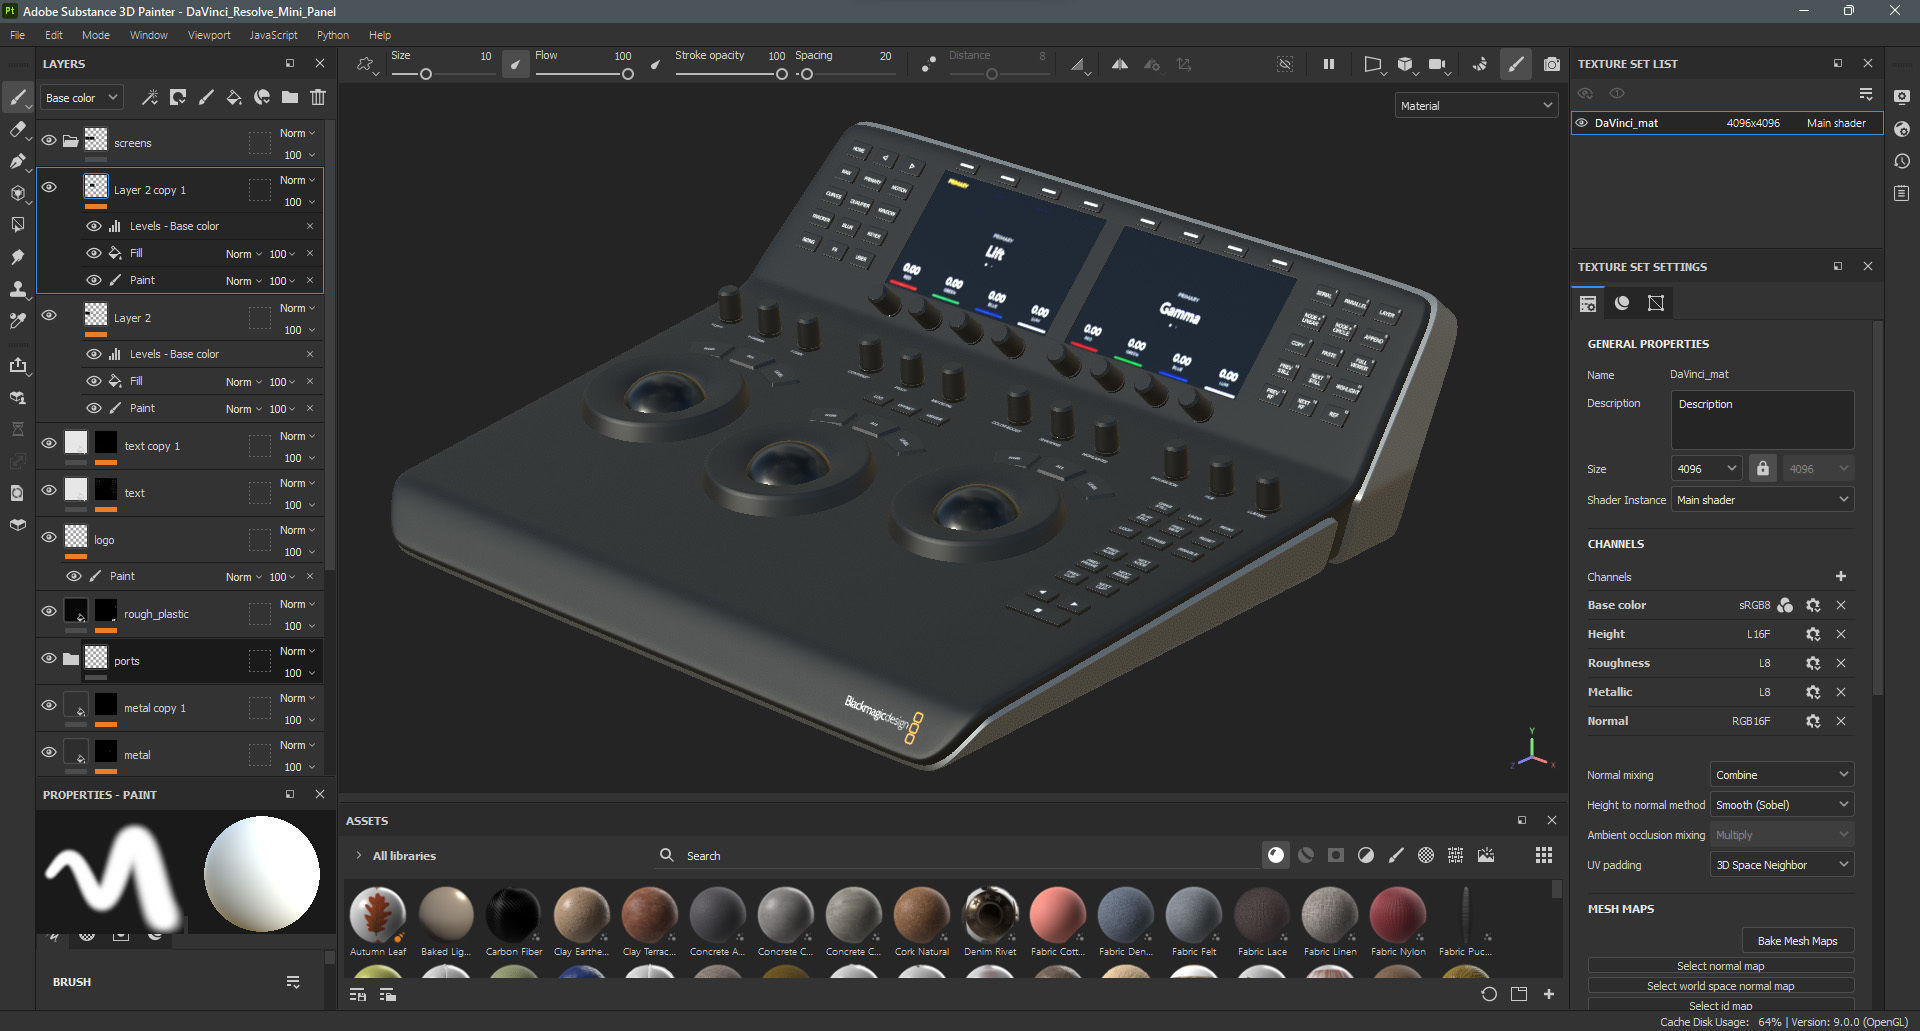The image size is (1920, 1031).
Task: Filter assets by environment maps icon
Action: point(1486,855)
